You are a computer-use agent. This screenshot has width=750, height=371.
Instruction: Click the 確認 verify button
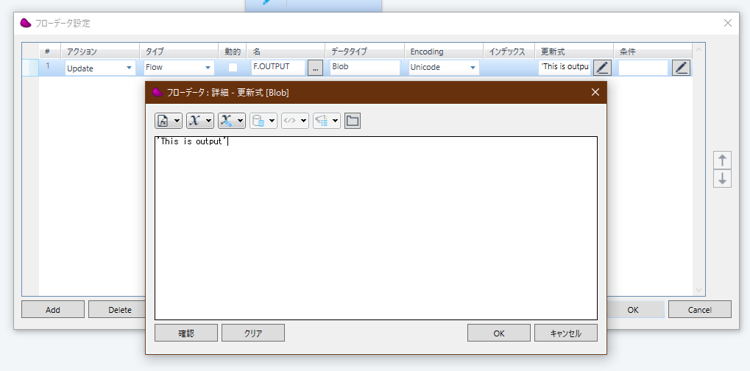pos(186,333)
